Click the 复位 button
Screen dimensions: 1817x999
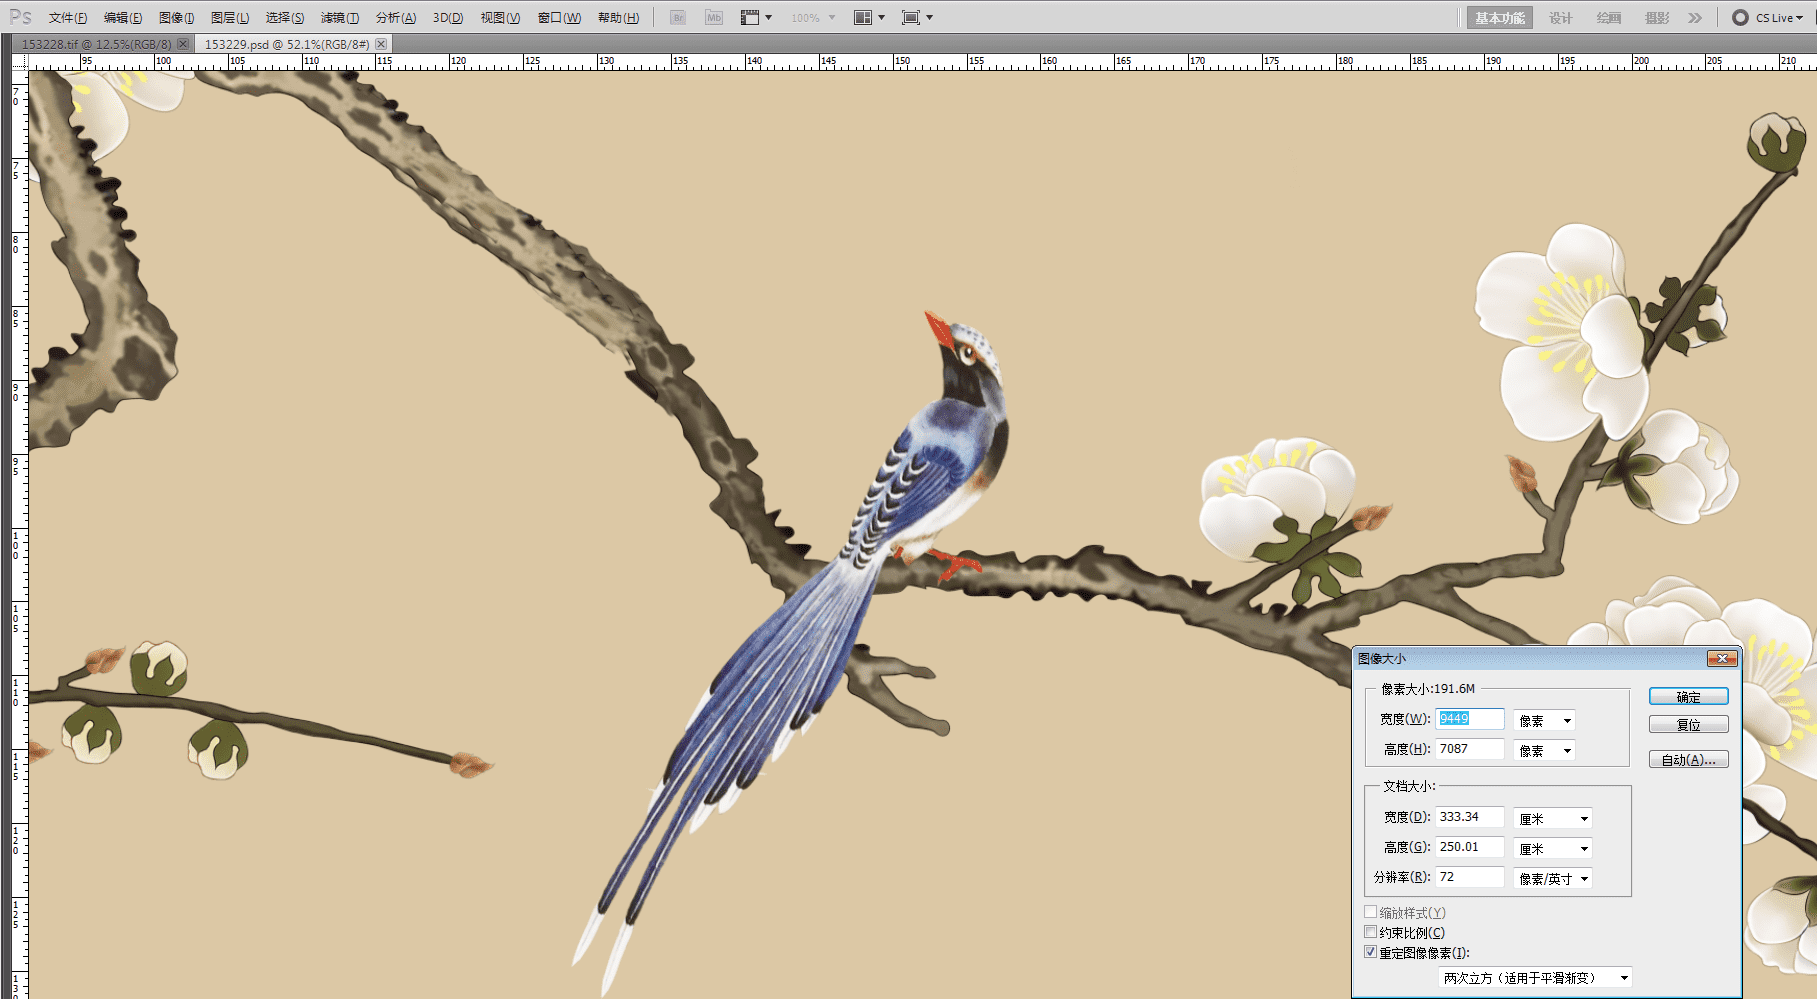(1688, 725)
